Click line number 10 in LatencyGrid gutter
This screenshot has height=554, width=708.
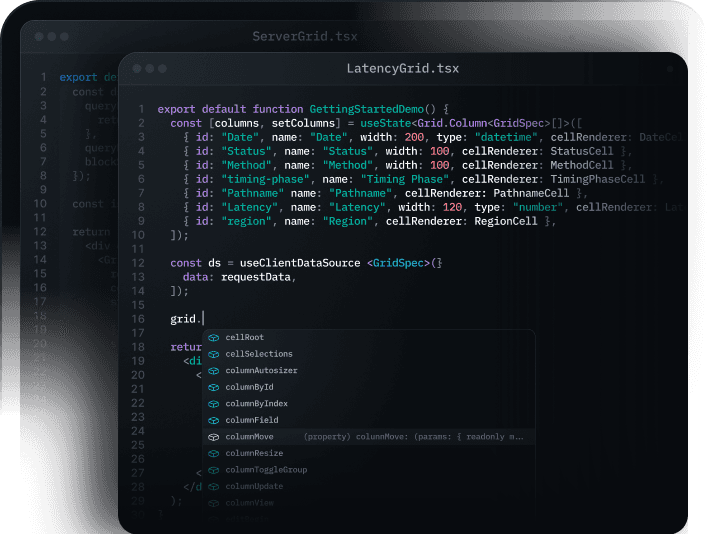pyautogui.click(x=138, y=235)
